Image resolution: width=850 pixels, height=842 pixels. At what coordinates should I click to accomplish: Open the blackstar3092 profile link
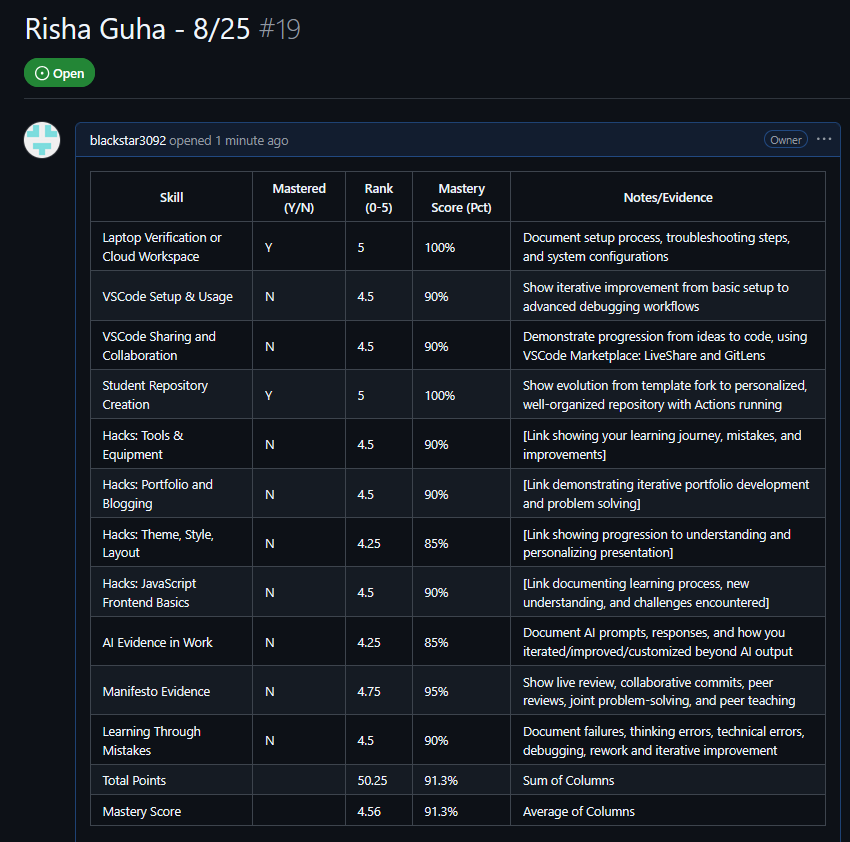click(x=127, y=141)
